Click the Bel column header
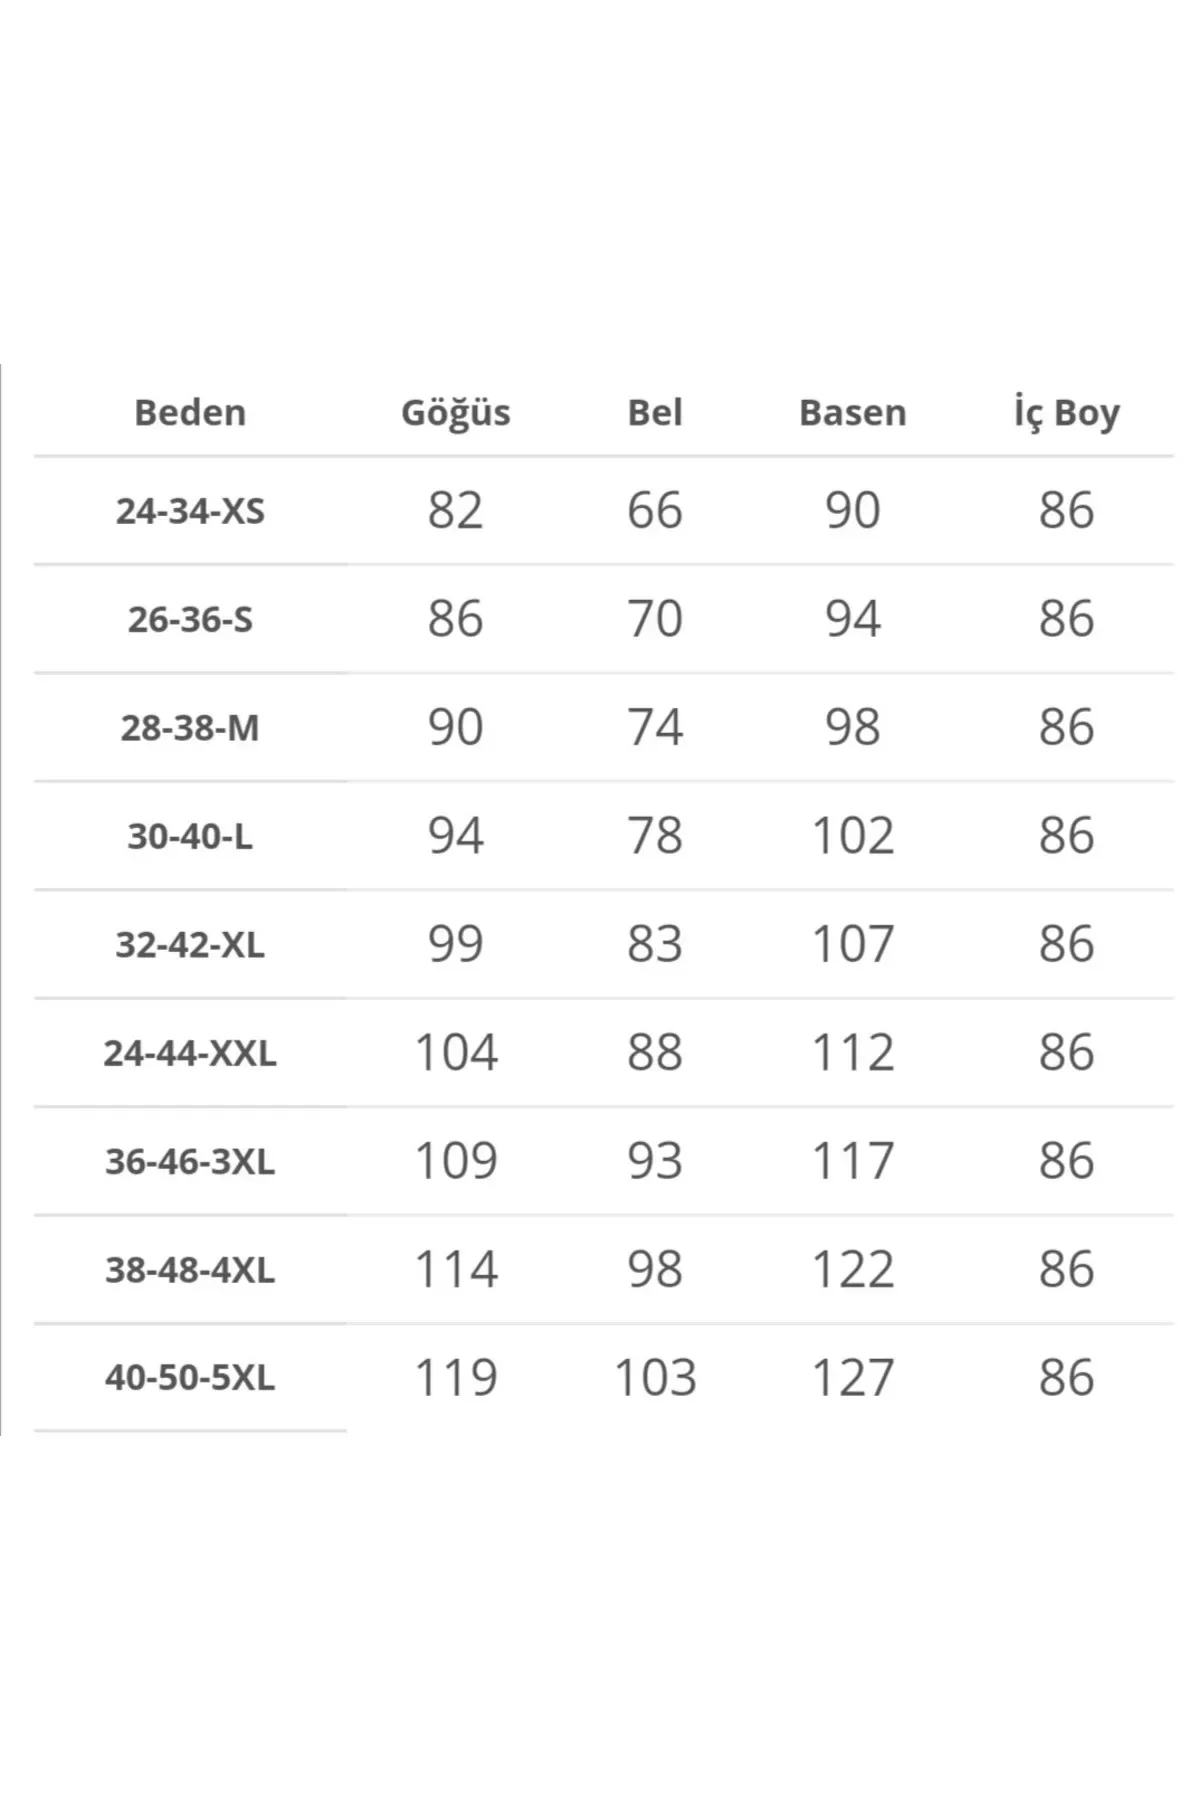1200x1800 pixels. pos(655,412)
